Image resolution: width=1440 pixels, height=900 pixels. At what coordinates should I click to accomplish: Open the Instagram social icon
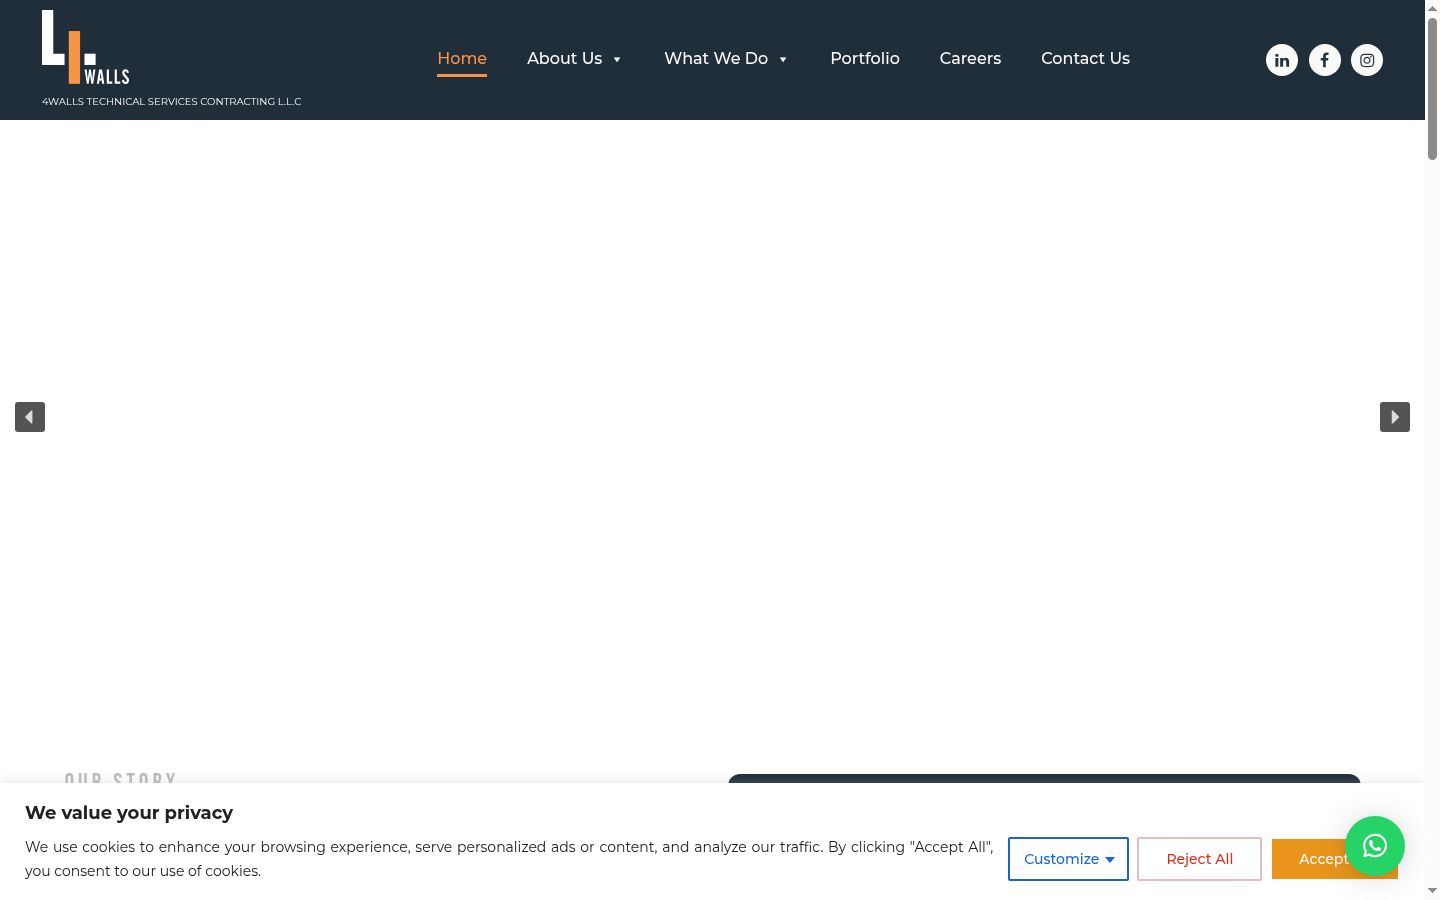[1367, 60]
